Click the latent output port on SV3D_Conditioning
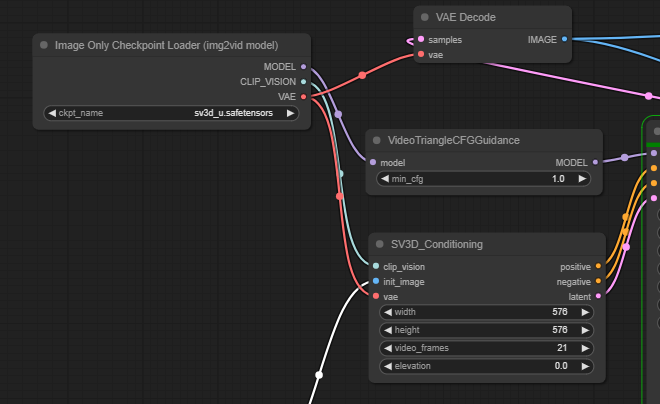The height and width of the screenshot is (404, 660). click(x=598, y=296)
